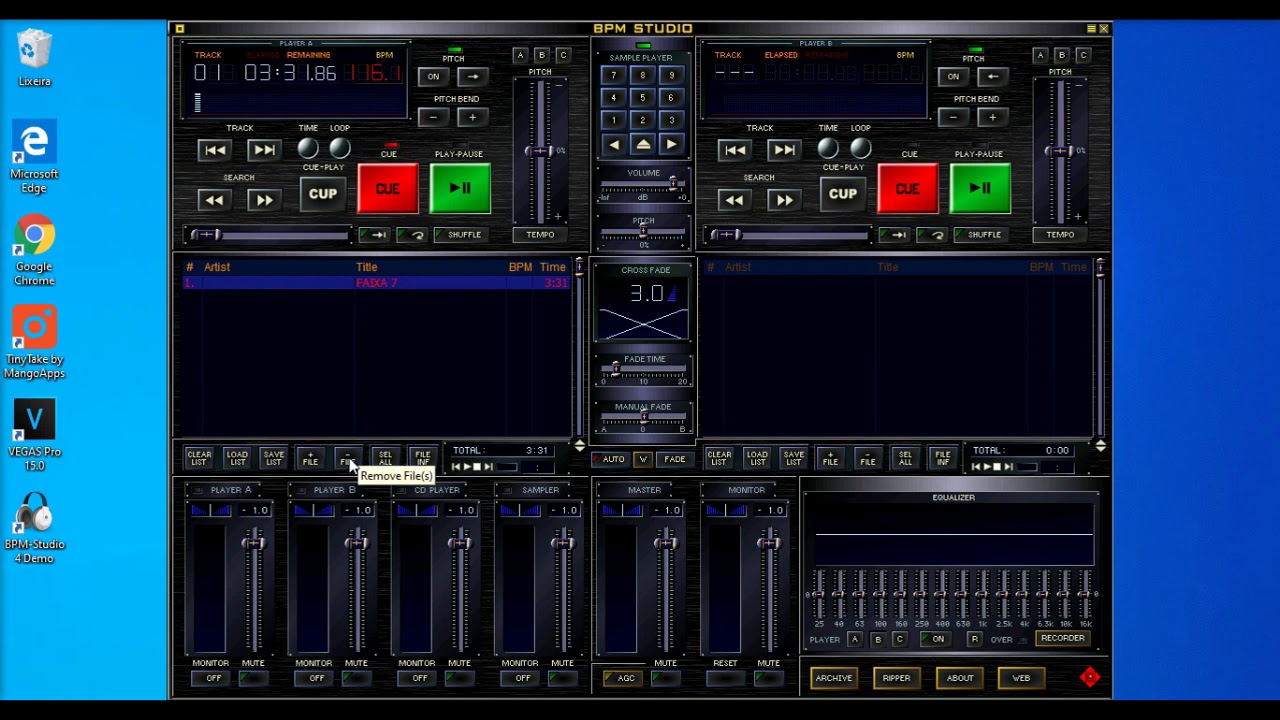Open the RIPPER panel
Screen dimensions: 1280x720
click(896, 679)
